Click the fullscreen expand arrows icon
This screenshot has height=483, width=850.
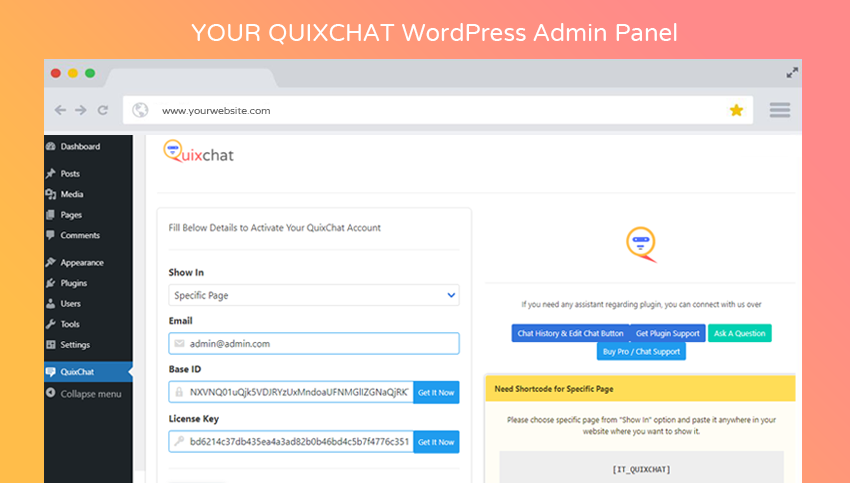[792, 73]
